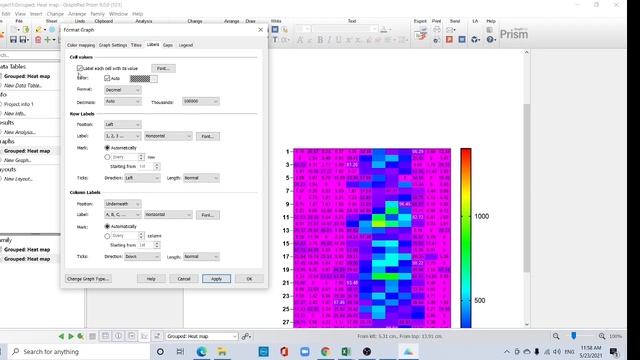
Task: Open Row Labels Position dropdown showing Left
Action: [x=122, y=124]
